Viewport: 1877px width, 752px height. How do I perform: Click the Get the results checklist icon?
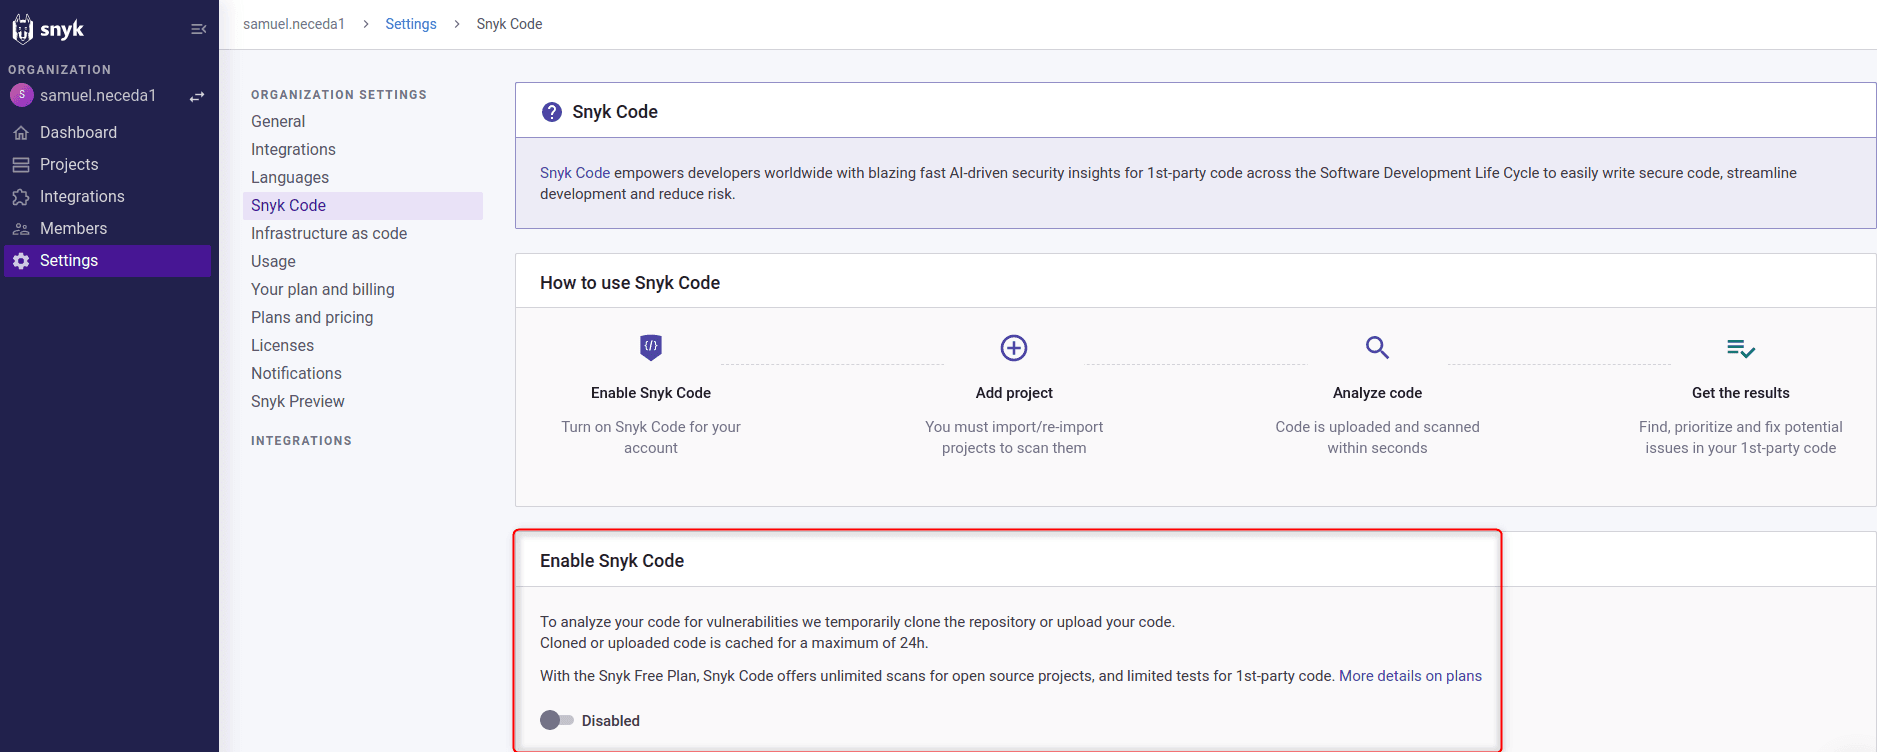[x=1740, y=348]
